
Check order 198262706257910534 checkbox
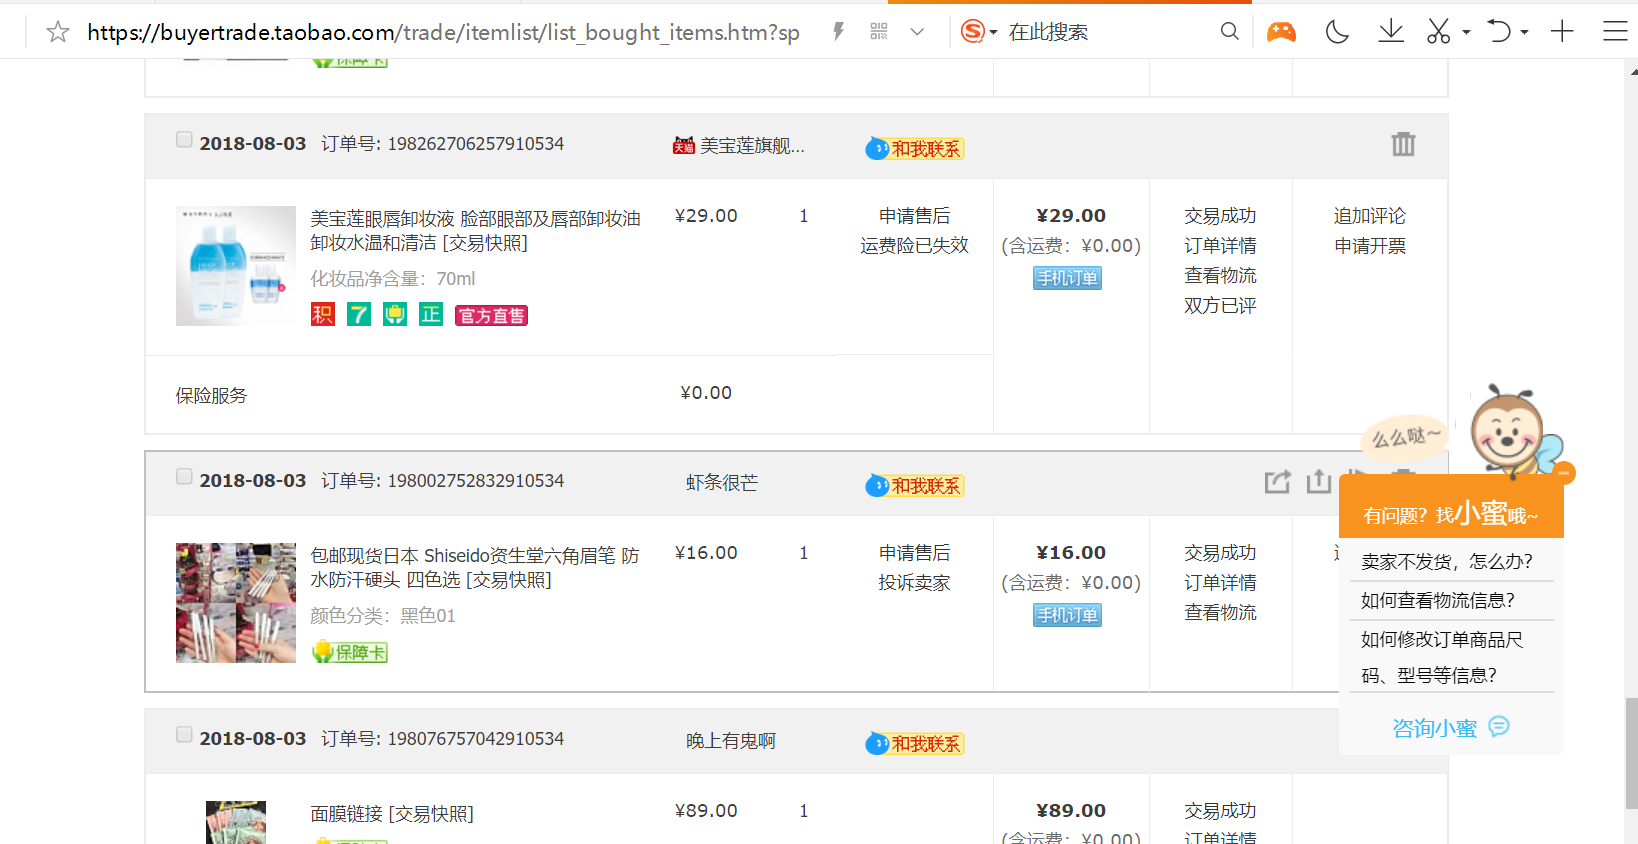184,140
